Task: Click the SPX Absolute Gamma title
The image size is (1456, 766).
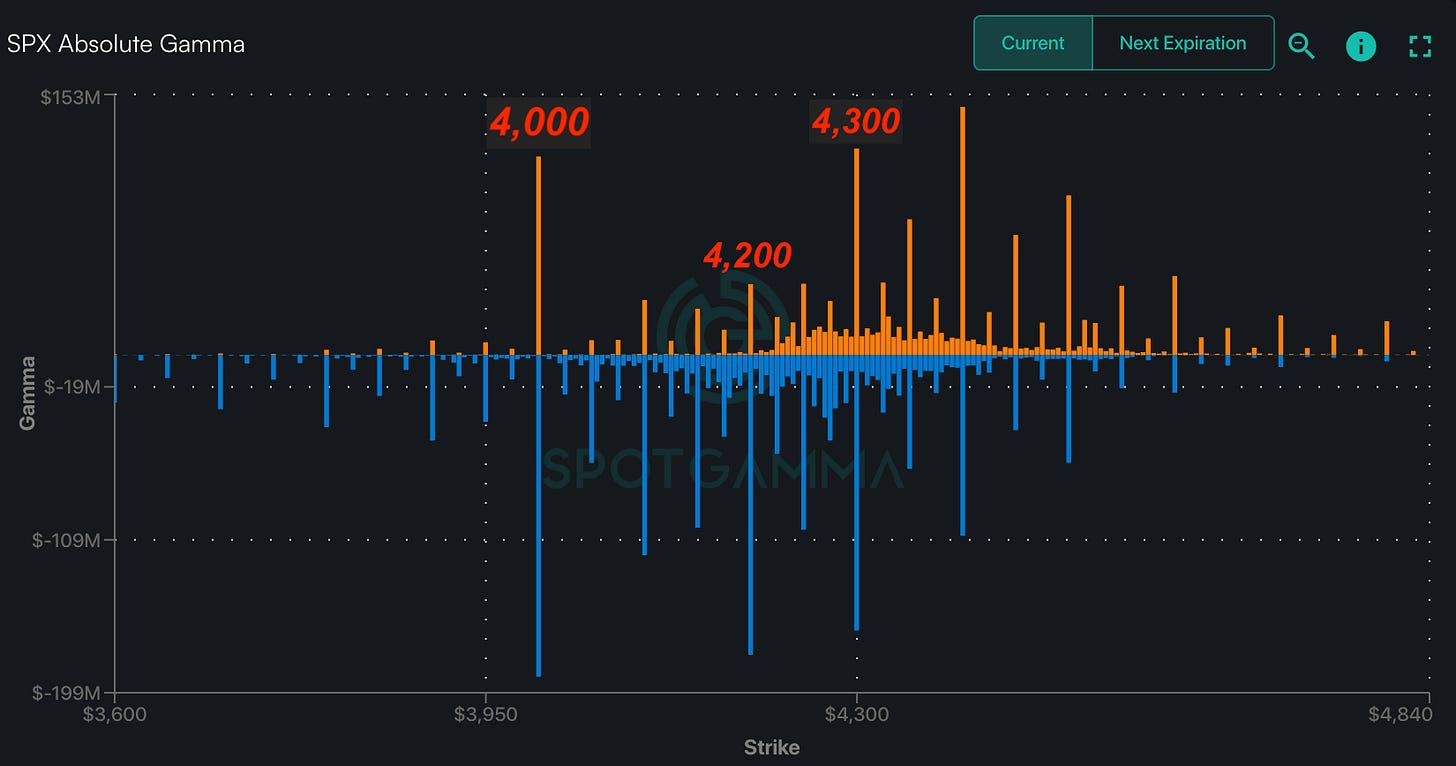Action: 126,44
